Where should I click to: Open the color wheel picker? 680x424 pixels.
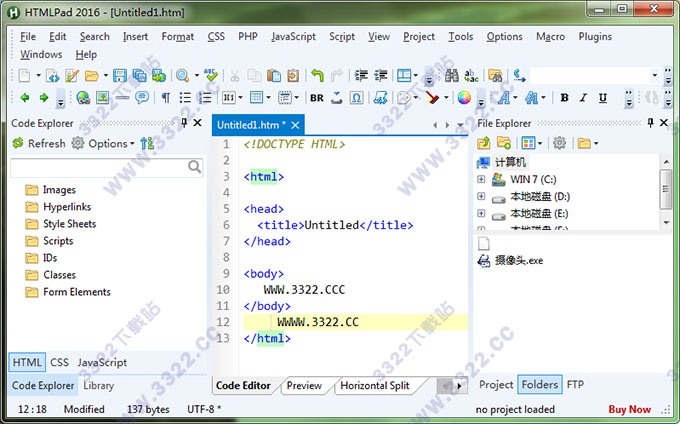(464, 98)
